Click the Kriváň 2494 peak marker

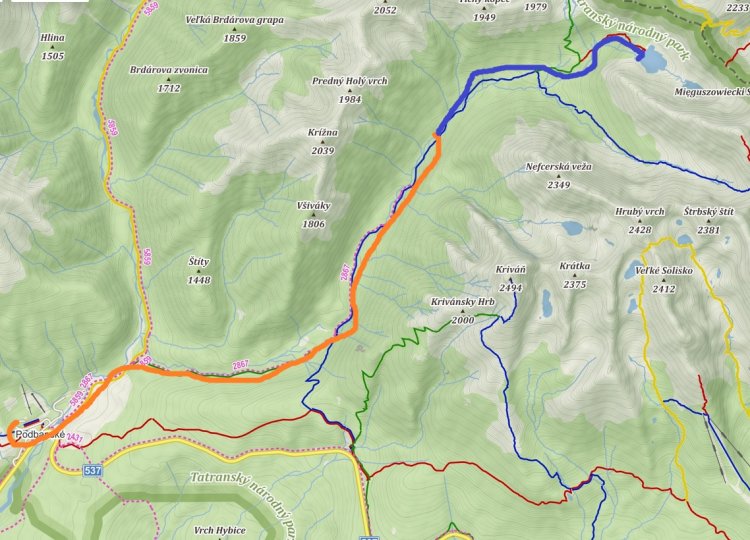pos(510,279)
